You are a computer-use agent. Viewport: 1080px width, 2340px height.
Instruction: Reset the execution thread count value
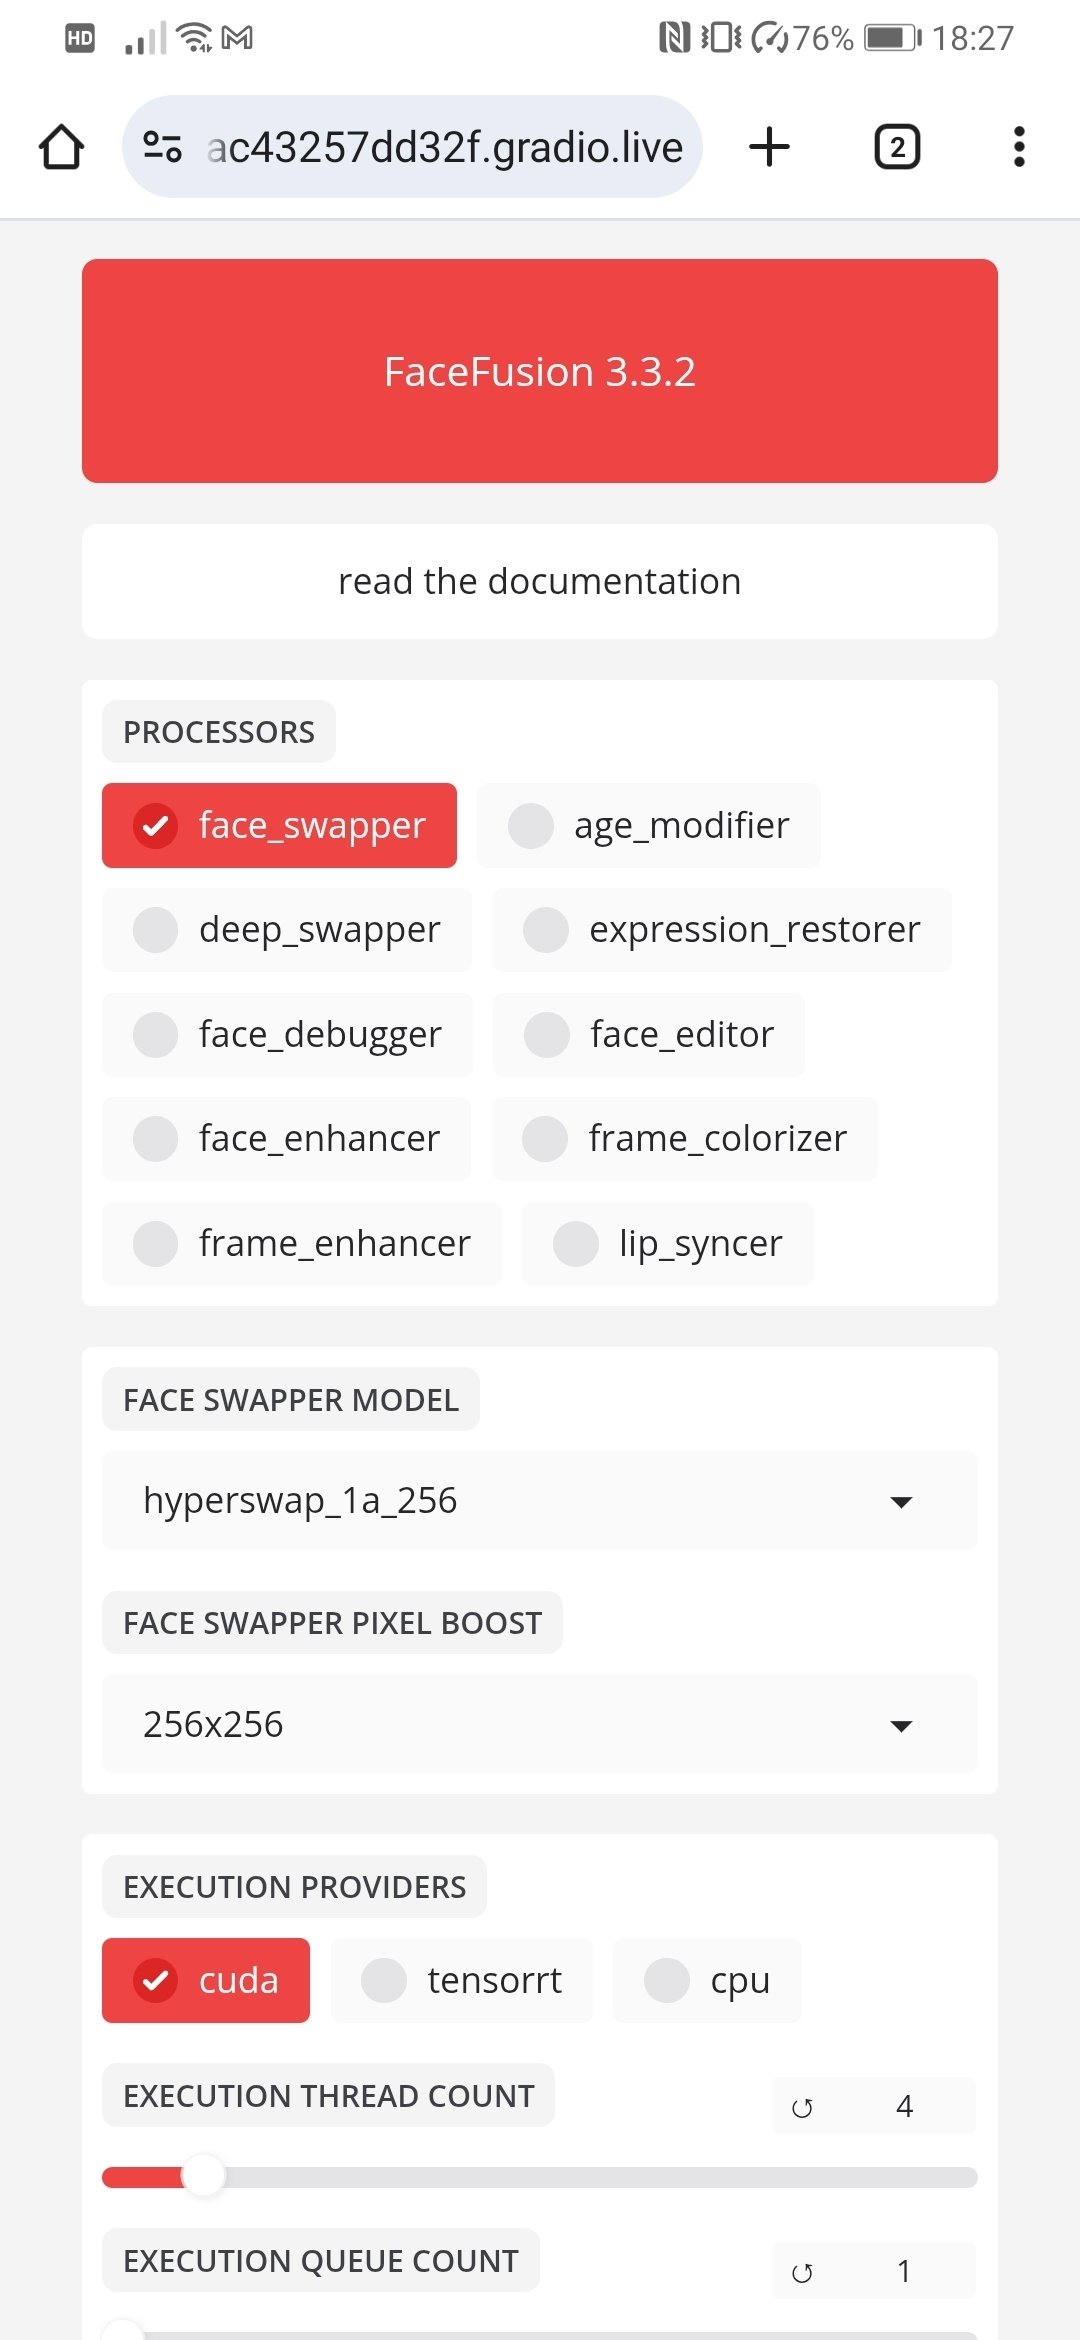click(x=802, y=2108)
